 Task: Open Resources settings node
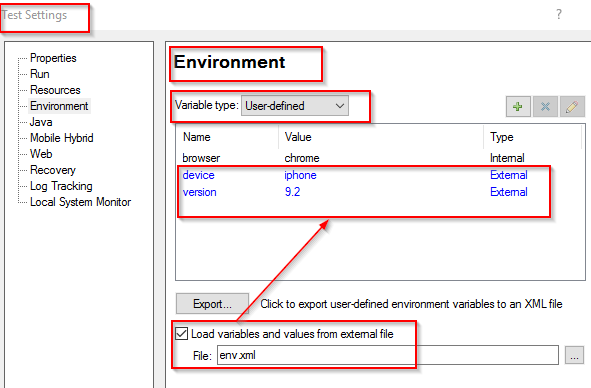(x=55, y=90)
